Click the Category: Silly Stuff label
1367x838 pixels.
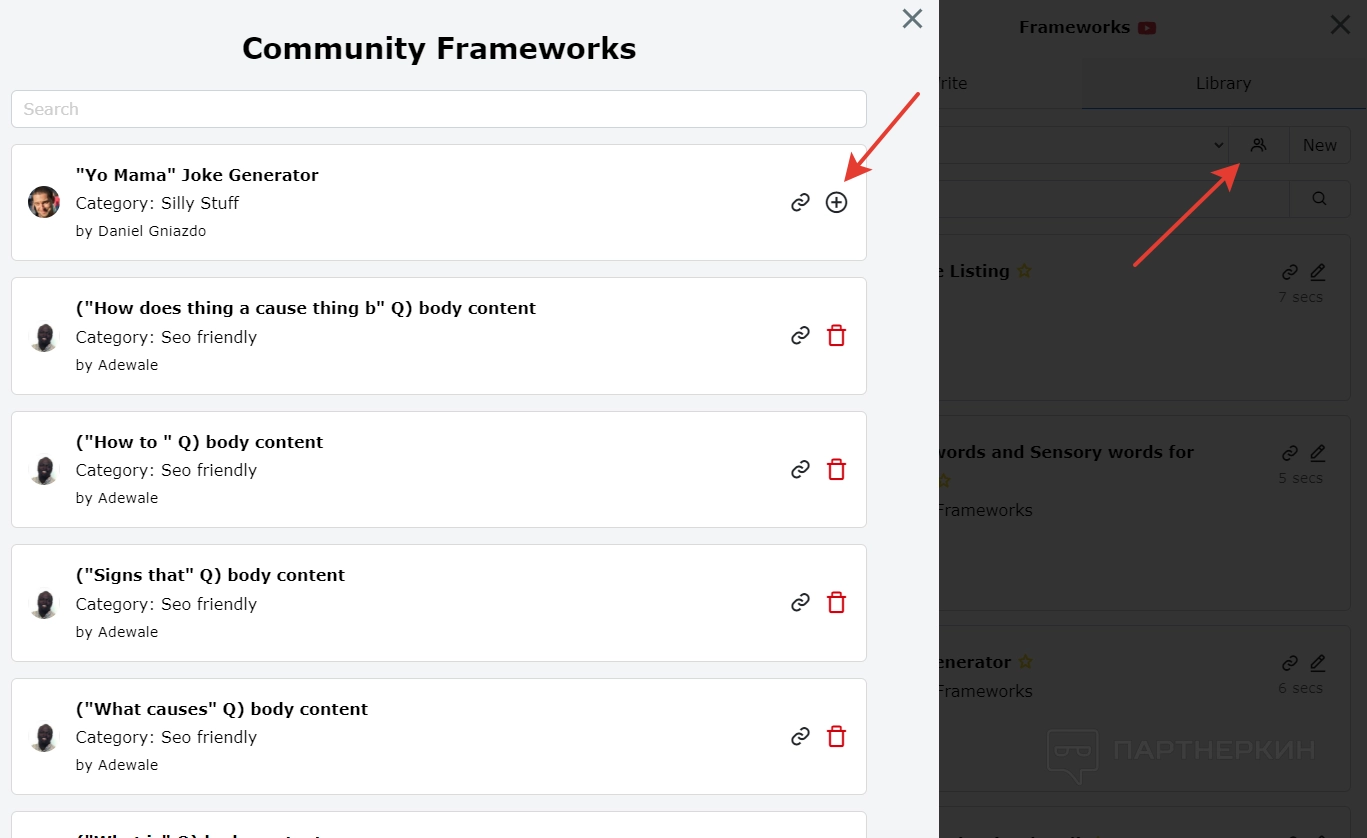157,203
